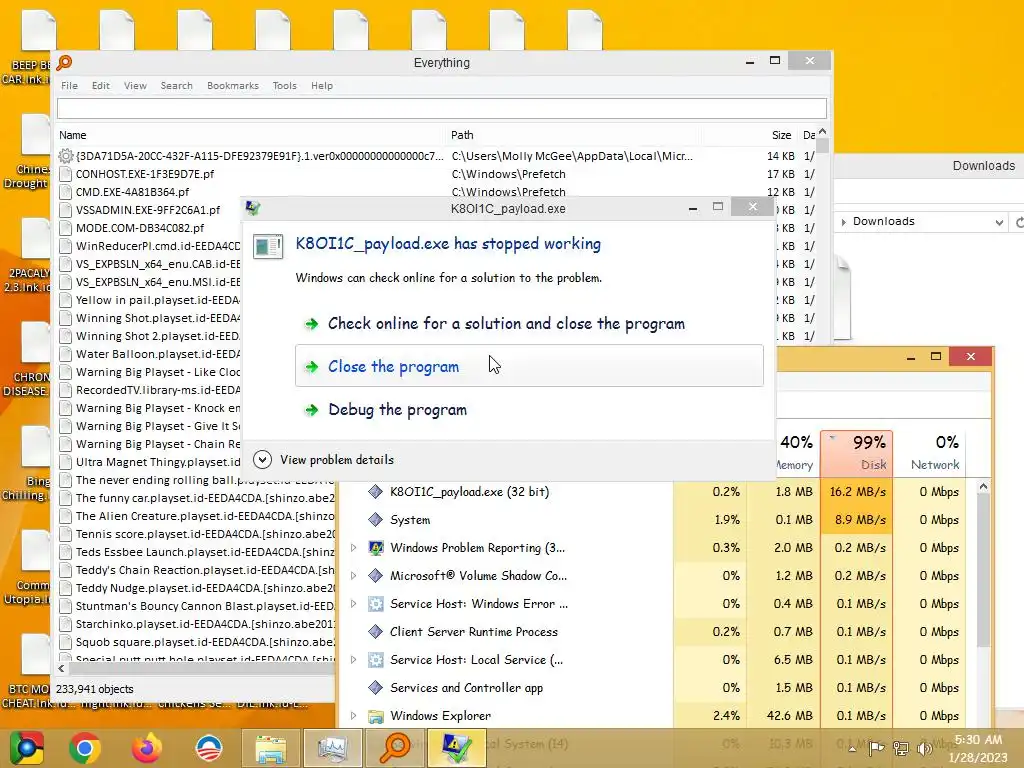Open Firefox from the taskbar
The image size is (1024, 768).
pyautogui.click(x=146, y=748)
